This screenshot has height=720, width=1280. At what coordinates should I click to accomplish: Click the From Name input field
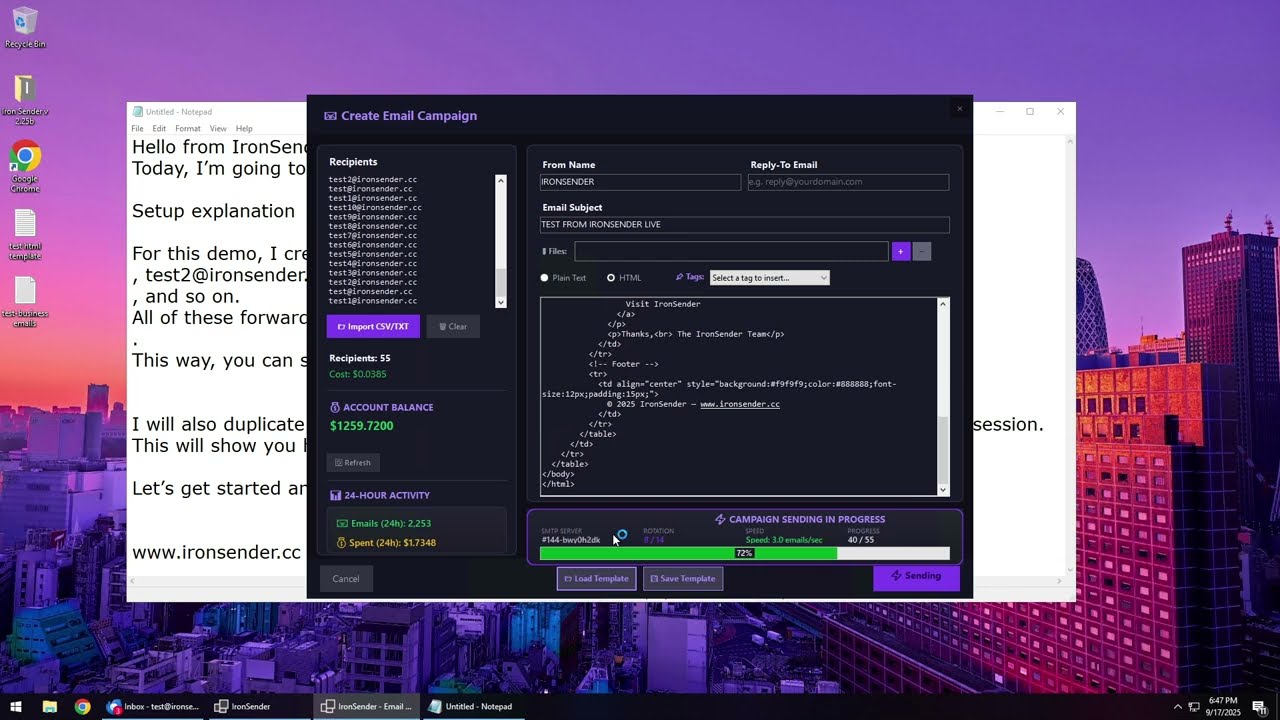coord(640,182)
